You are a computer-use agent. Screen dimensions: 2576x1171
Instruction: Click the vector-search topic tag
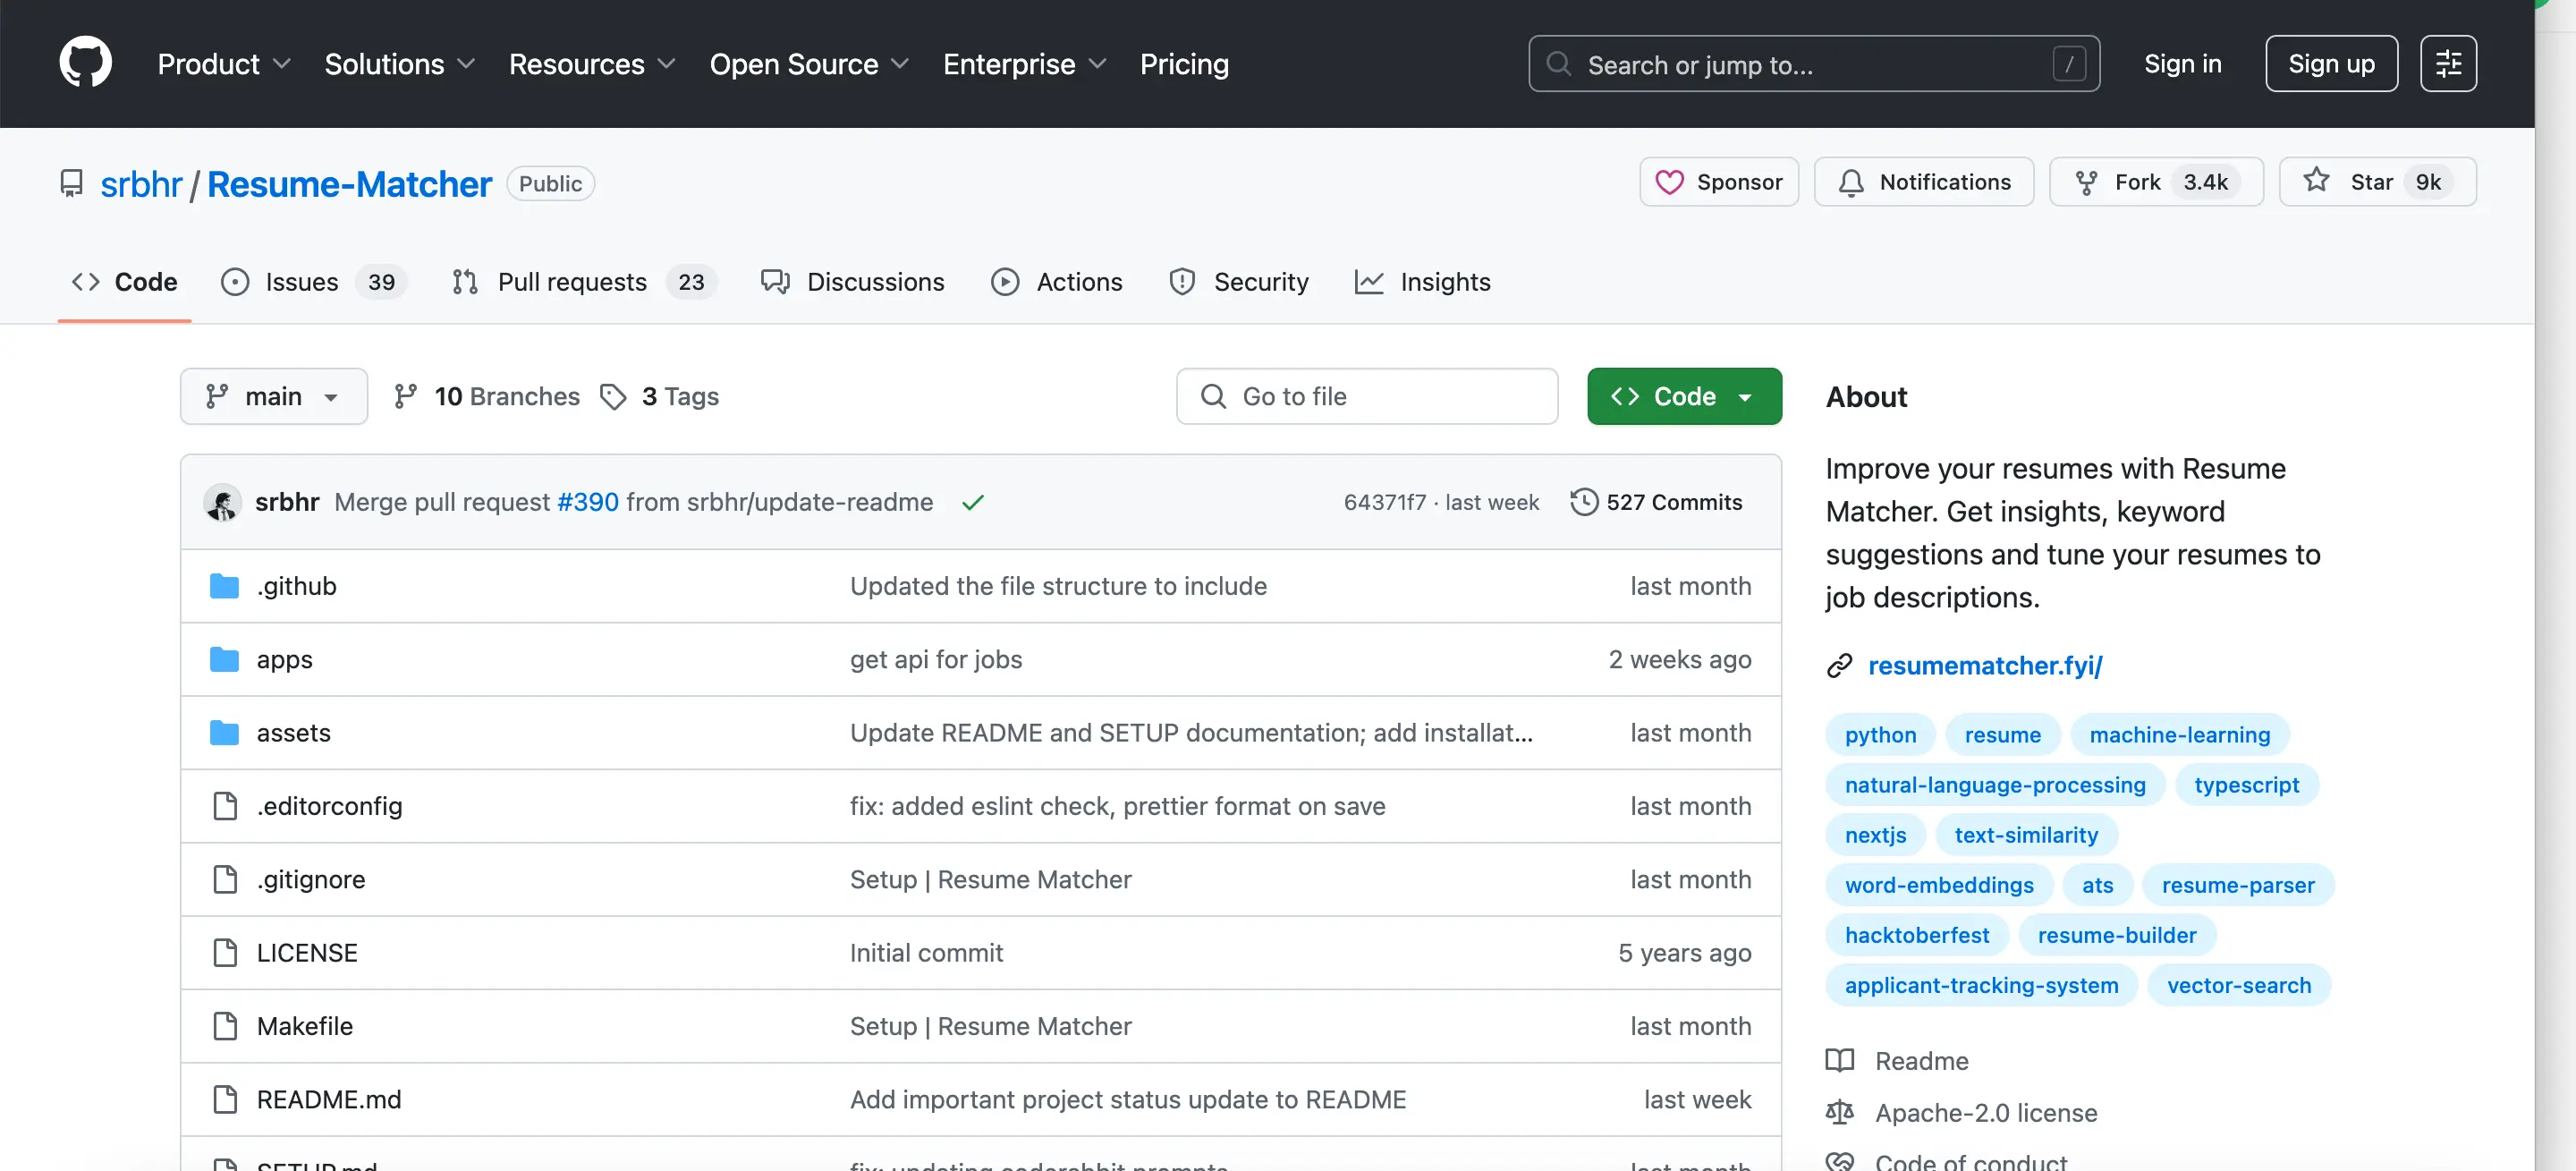tap(2239, 985)
